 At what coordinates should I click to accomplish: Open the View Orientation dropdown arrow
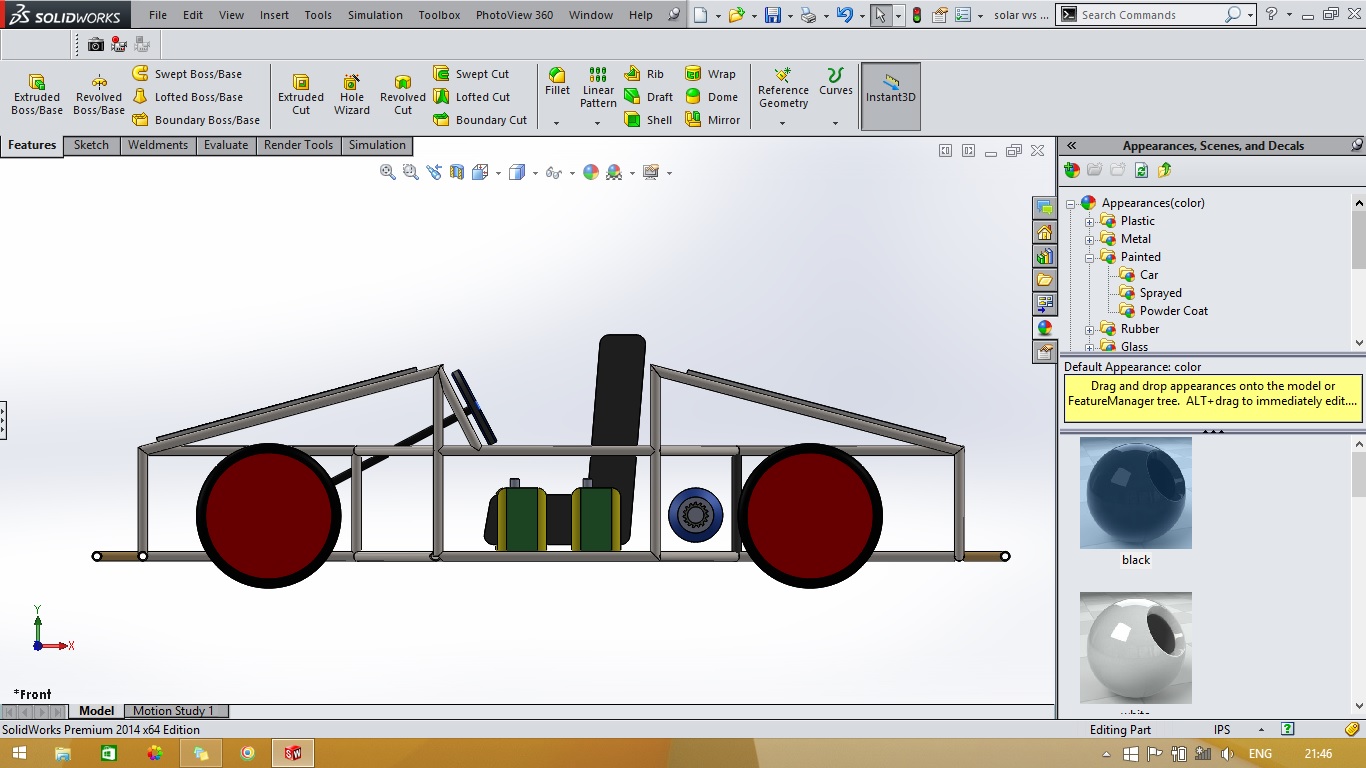[498, 173]
